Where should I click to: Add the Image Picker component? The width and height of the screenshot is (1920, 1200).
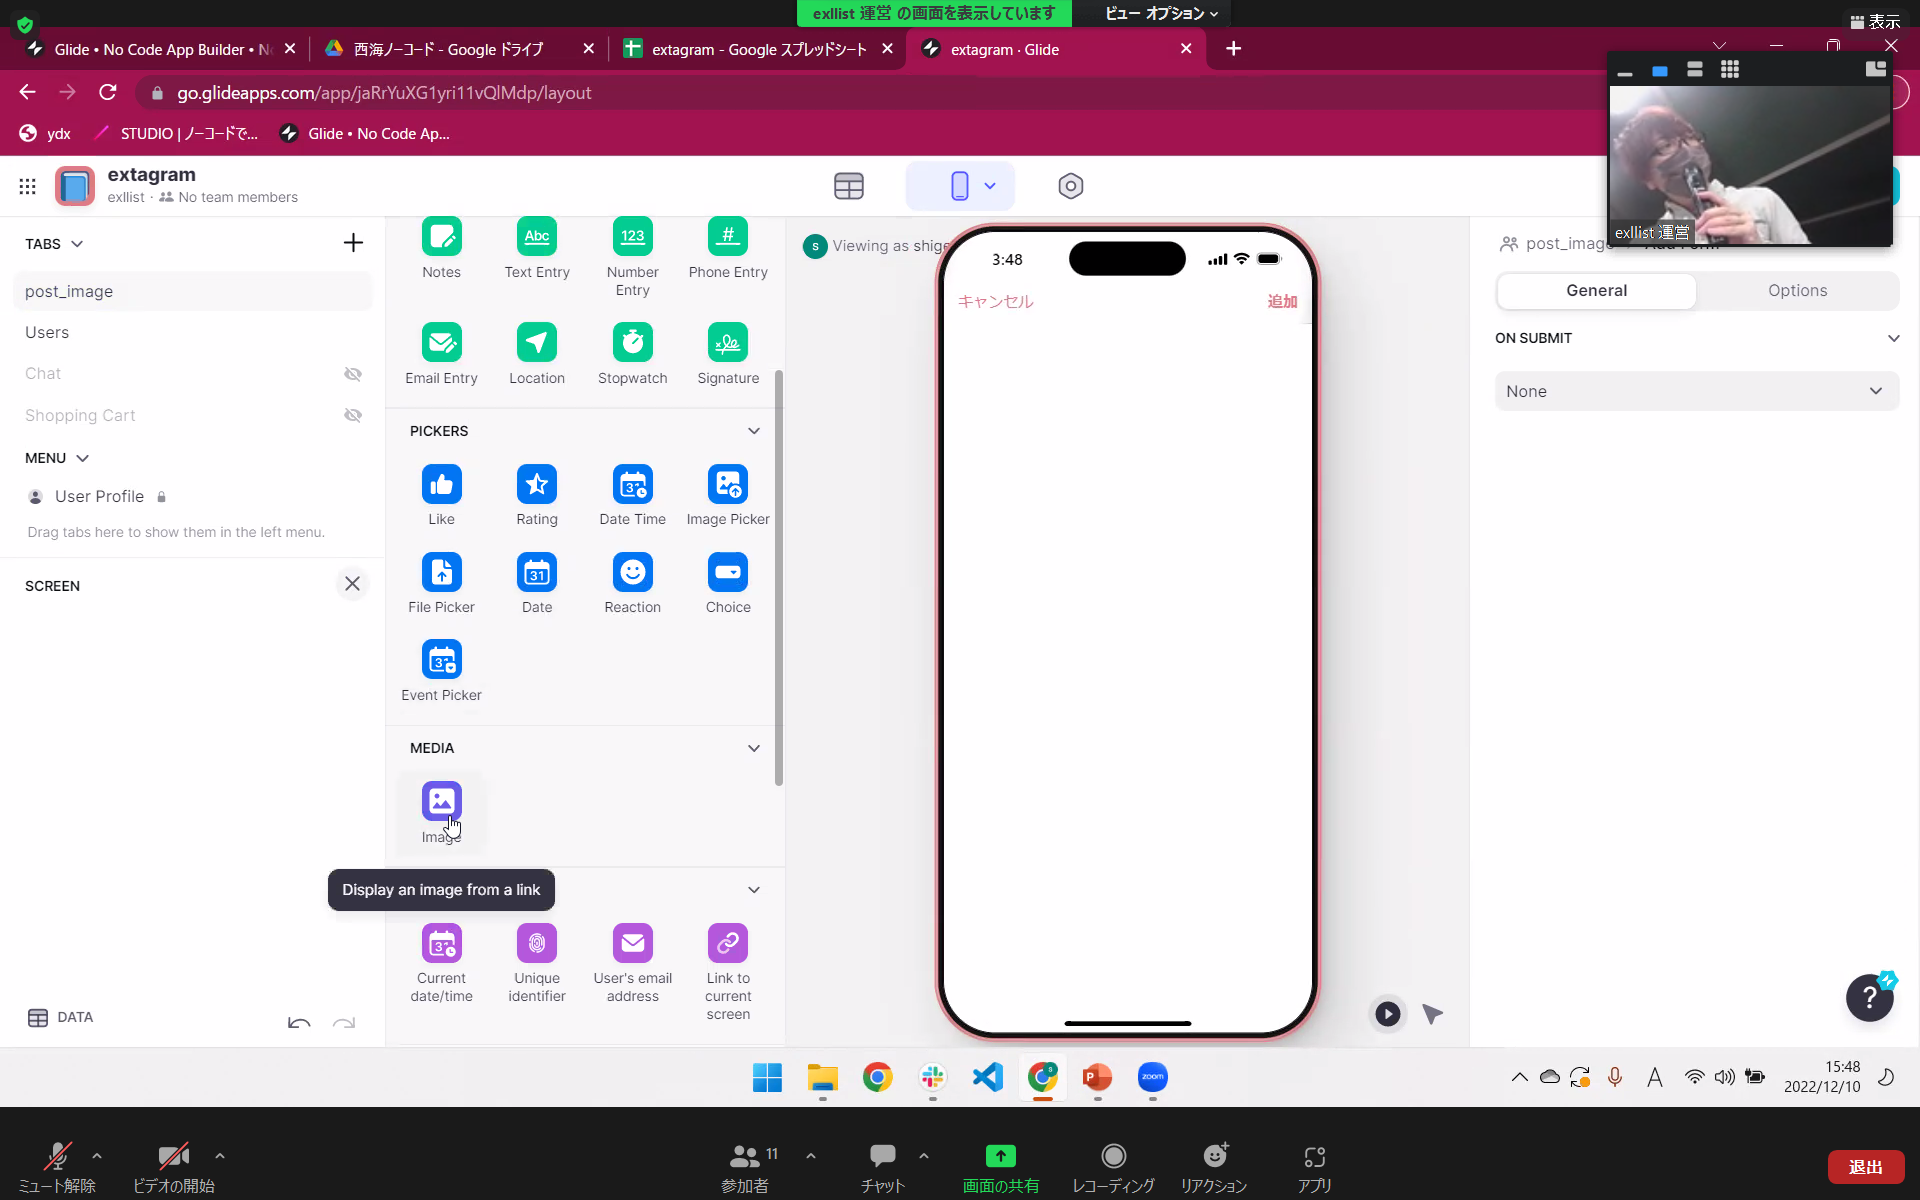click(728, 486)
